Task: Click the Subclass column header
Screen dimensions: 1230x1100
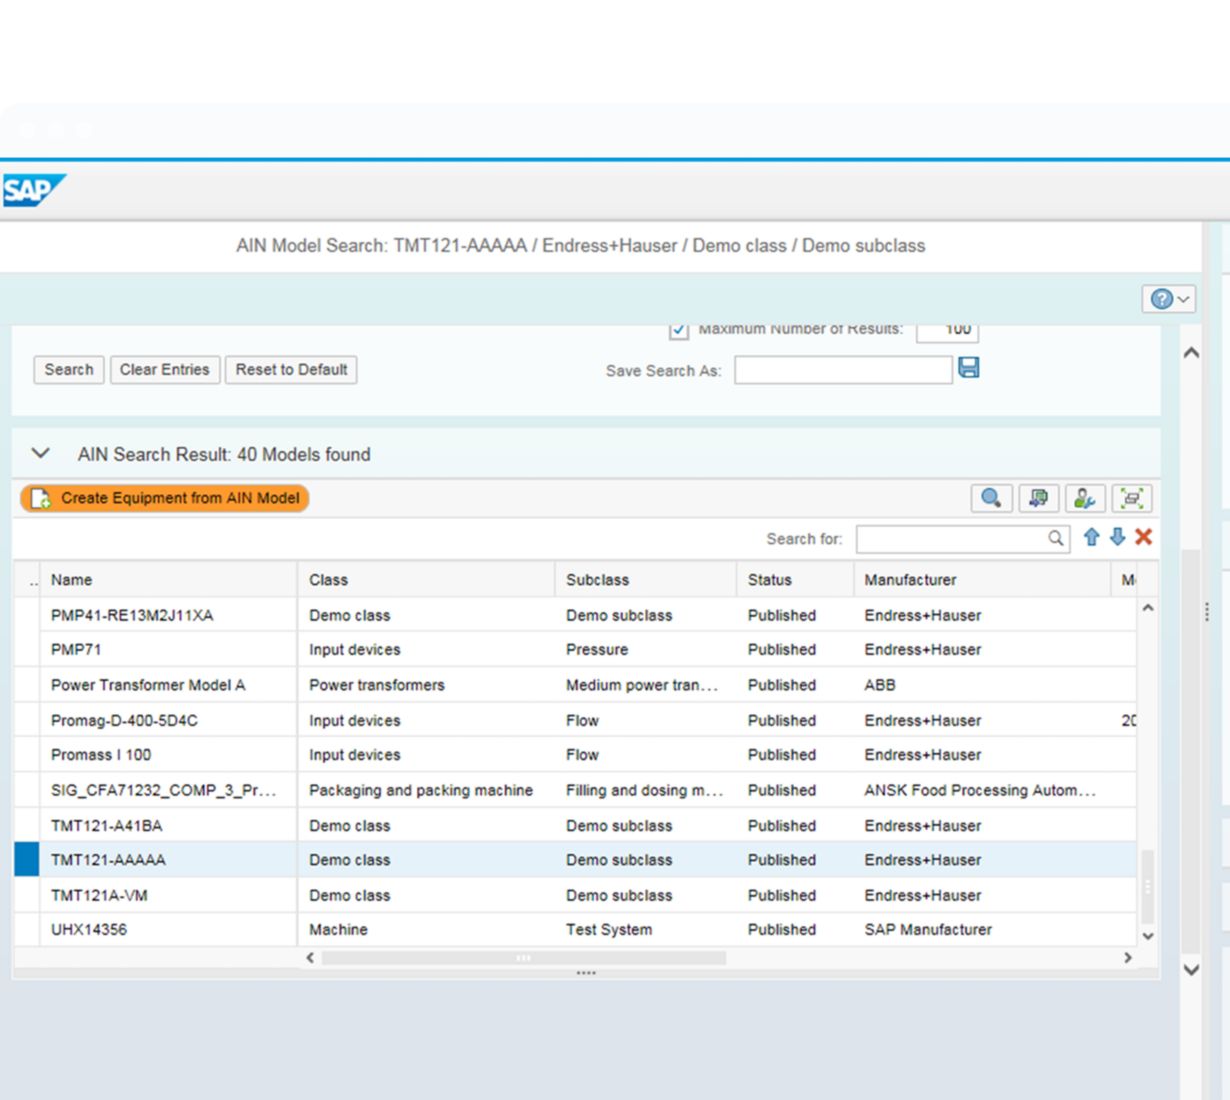Action: tap(597, 580)
